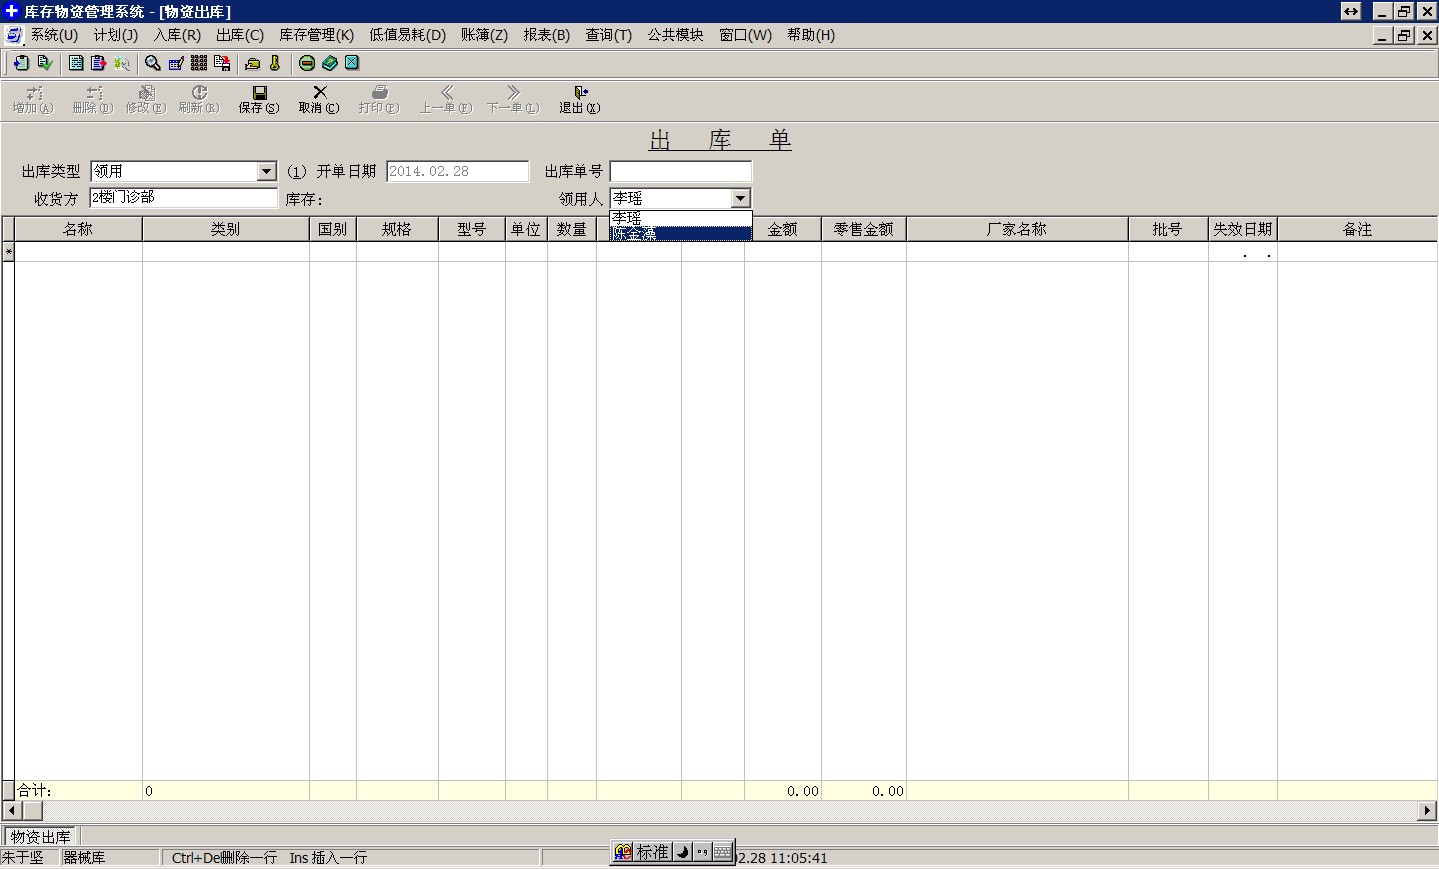Open the 出库(C) menu
Image resolution: width=1439 pixels, height=869 pixels.
pos(240,35)
